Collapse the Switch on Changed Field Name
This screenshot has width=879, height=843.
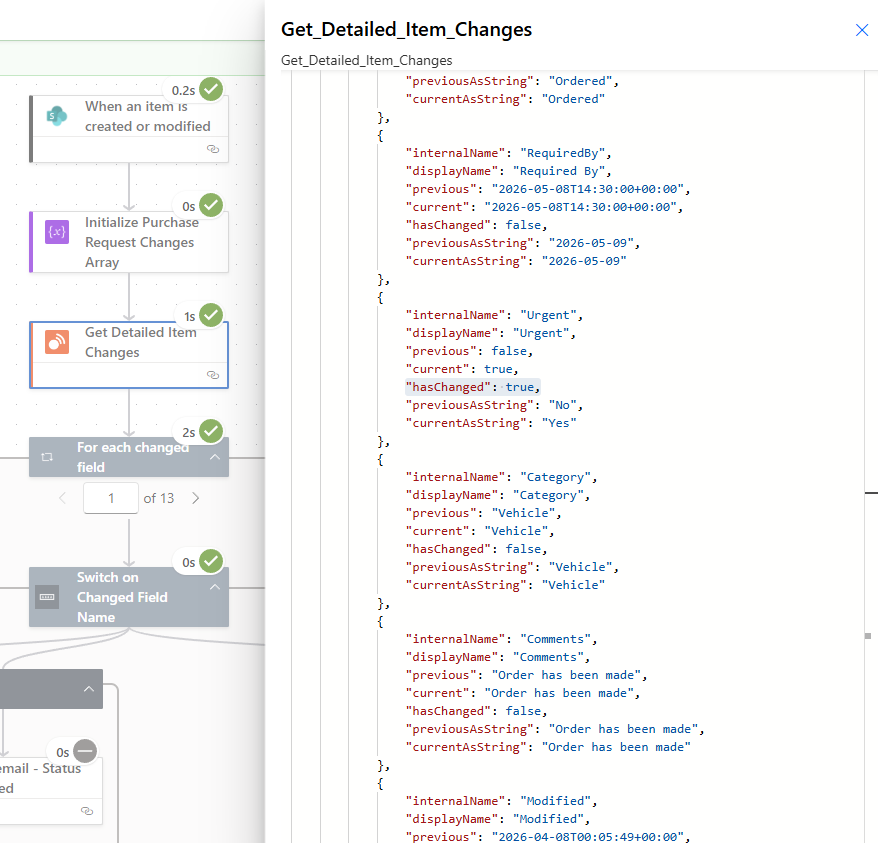pyautogui.click(x=215, y=587)
